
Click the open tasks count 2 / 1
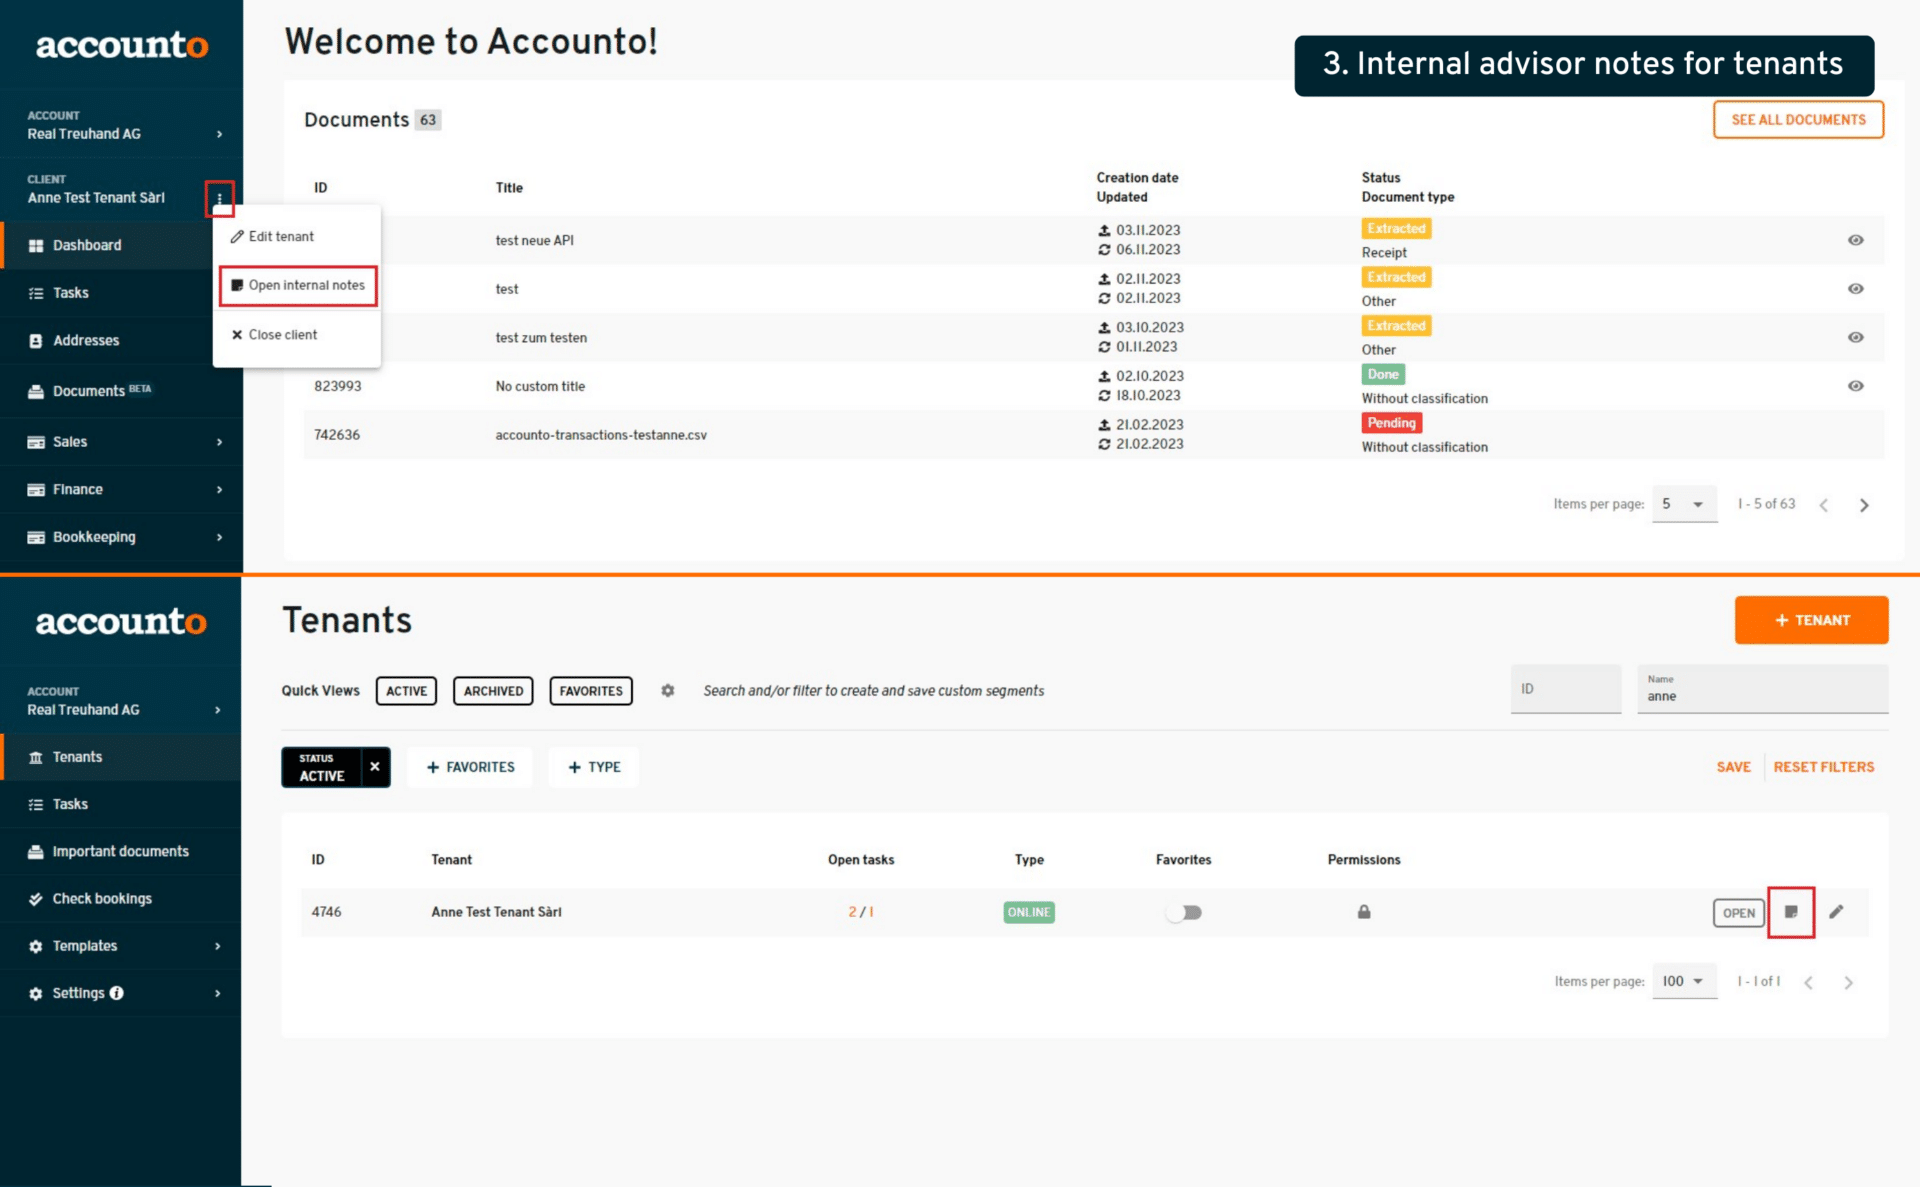[x=861, y=912]
